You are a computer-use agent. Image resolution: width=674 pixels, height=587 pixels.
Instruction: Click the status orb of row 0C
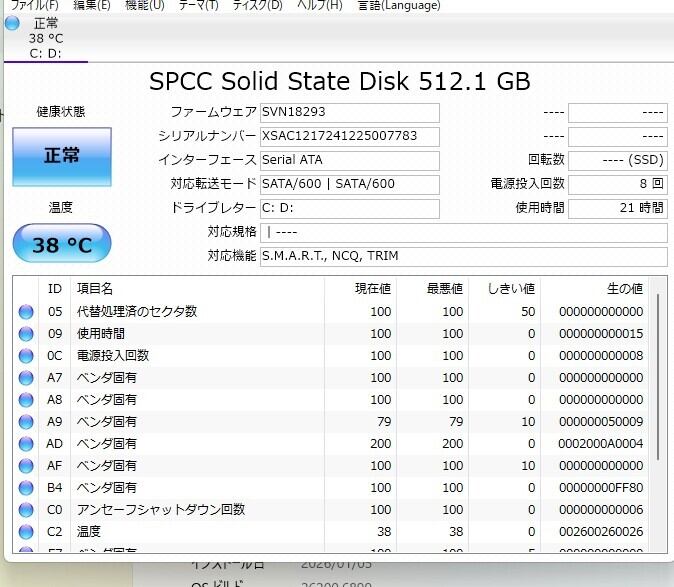pyautogui.click(x=26, y=356)
